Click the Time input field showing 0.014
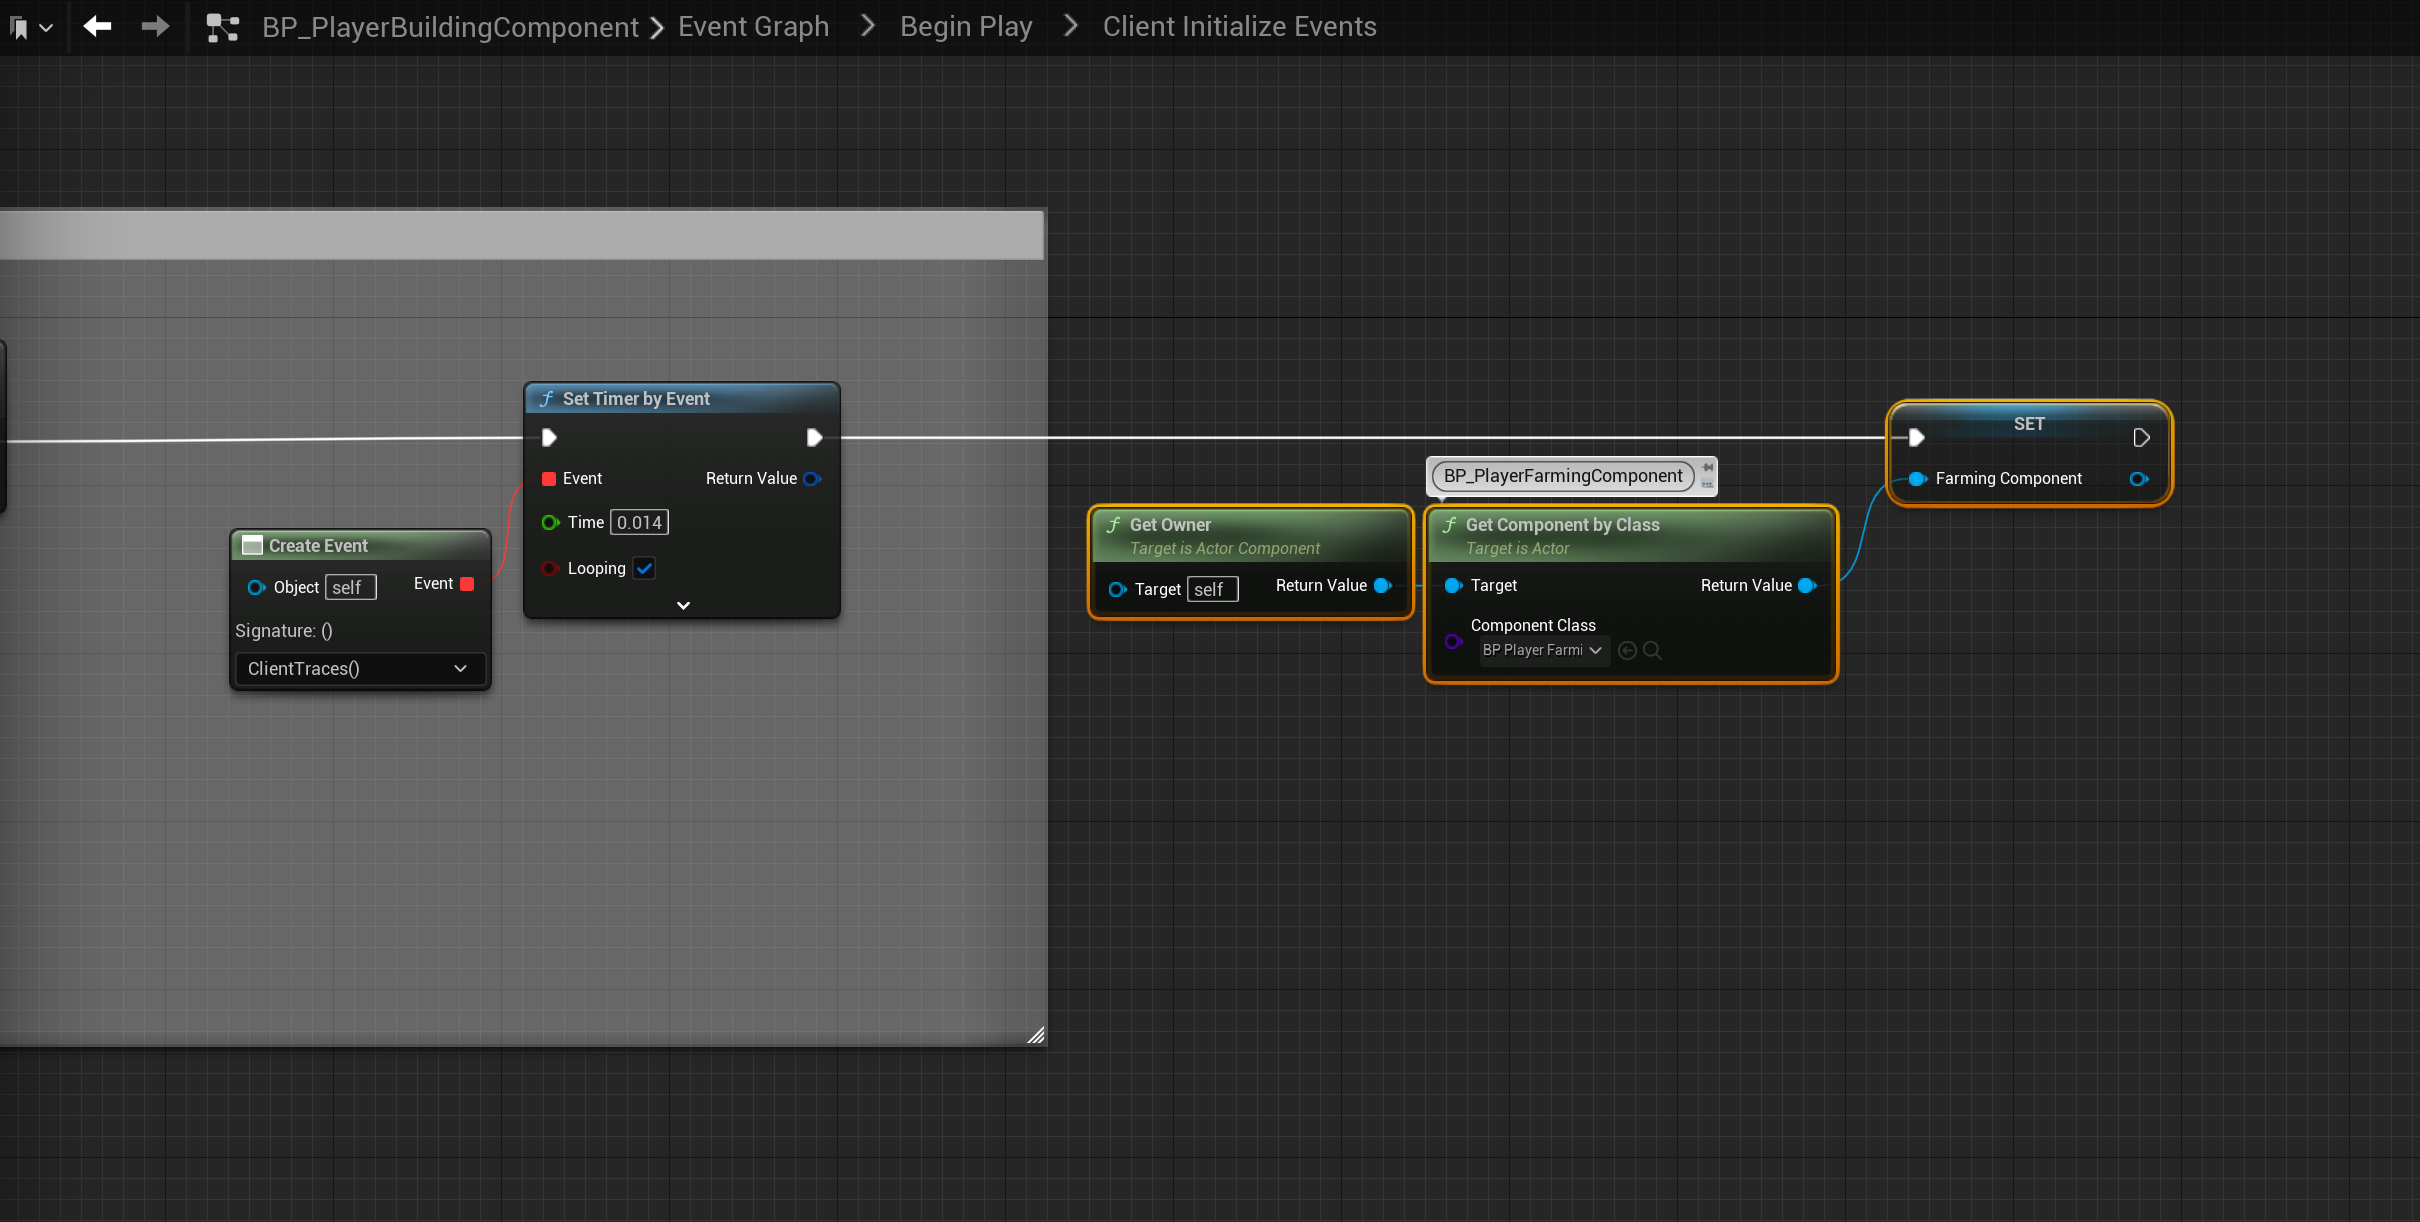 tap(639, 522)
